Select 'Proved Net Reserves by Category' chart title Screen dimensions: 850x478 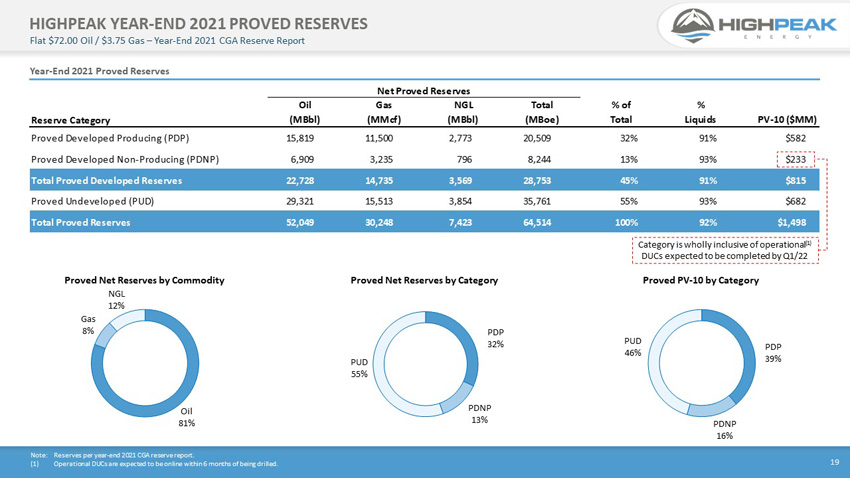(x=424, y=280)
